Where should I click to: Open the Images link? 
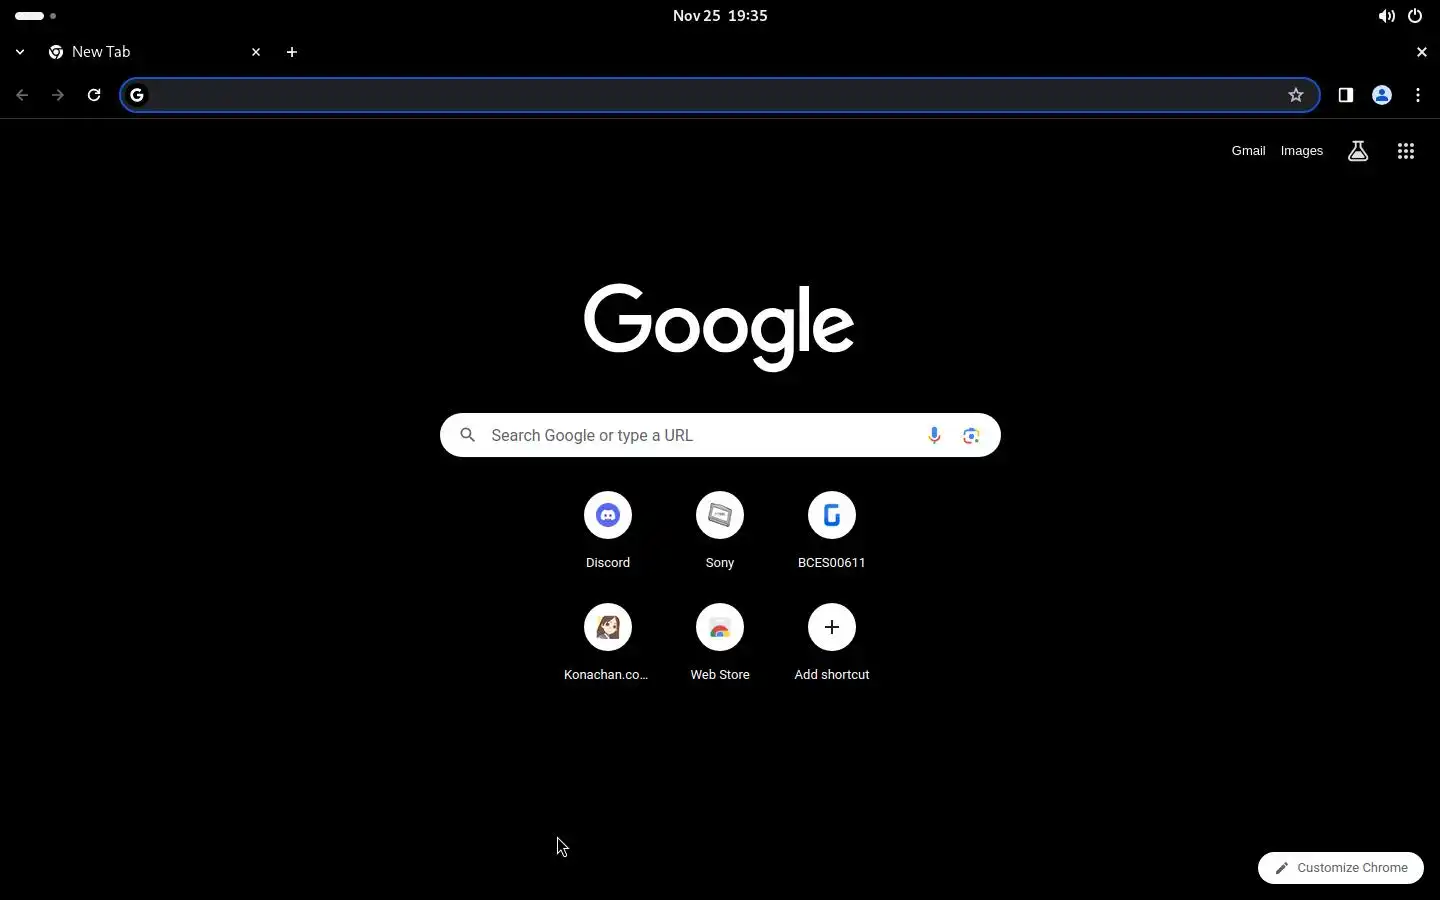point(1302,151)
